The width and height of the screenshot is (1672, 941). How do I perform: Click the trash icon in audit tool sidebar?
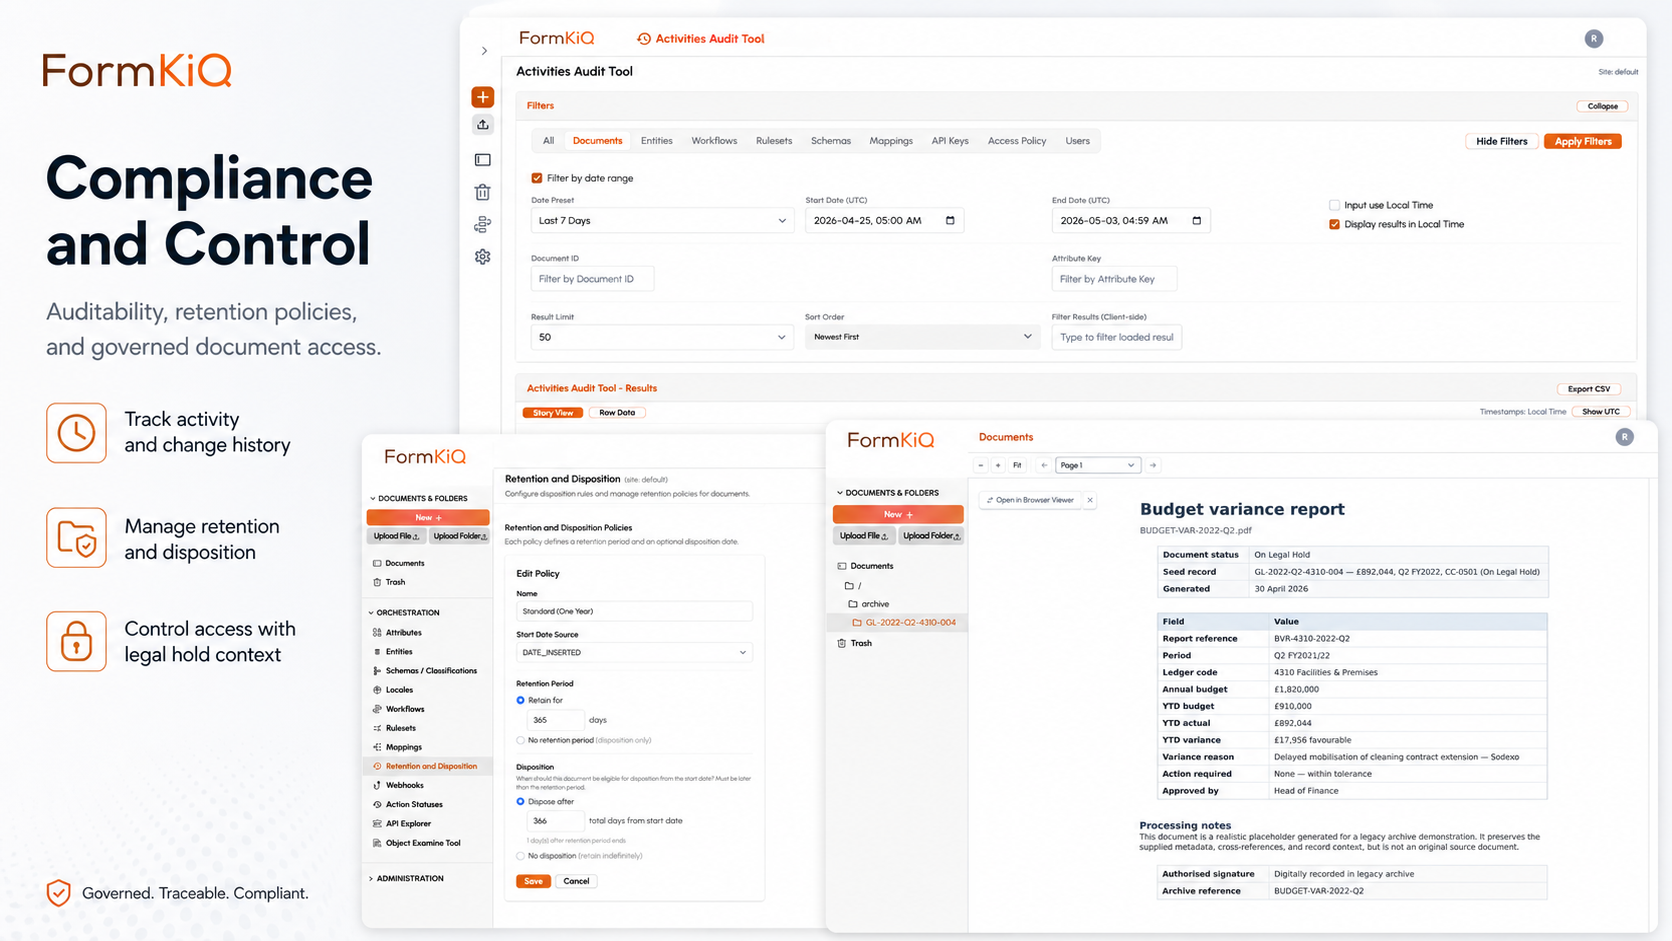[483, 192]
